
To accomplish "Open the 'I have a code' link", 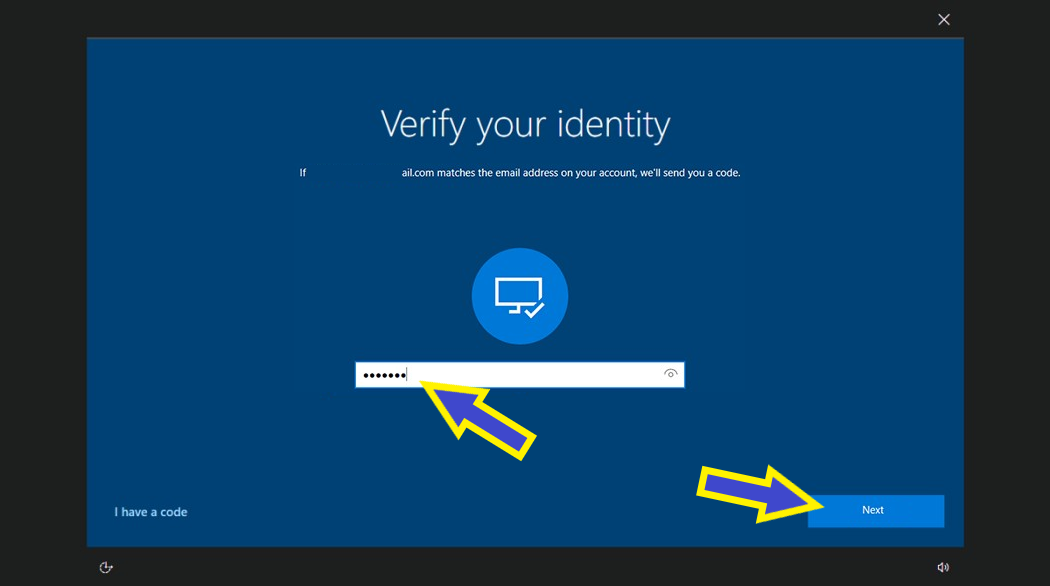I will 151,512.
